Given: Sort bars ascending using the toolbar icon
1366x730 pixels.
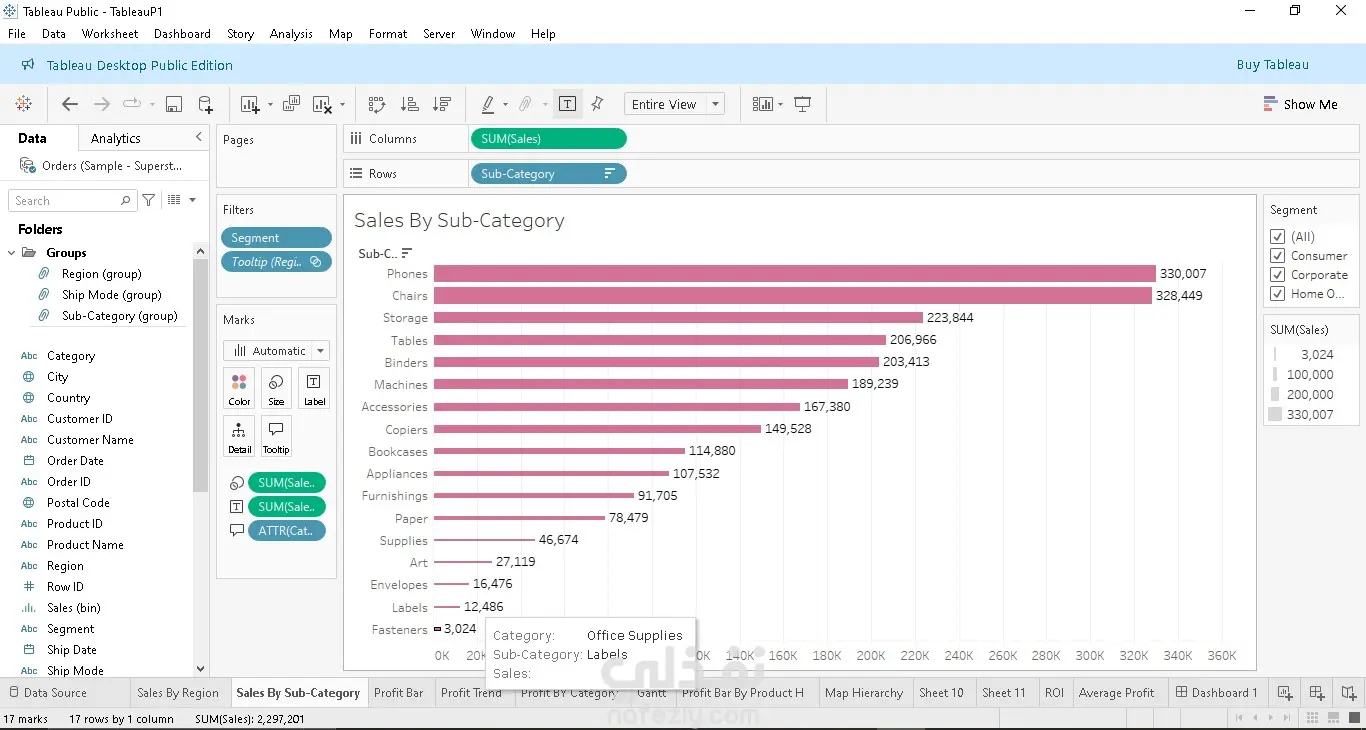Looking at the screenshot, I should click(409, 104).
